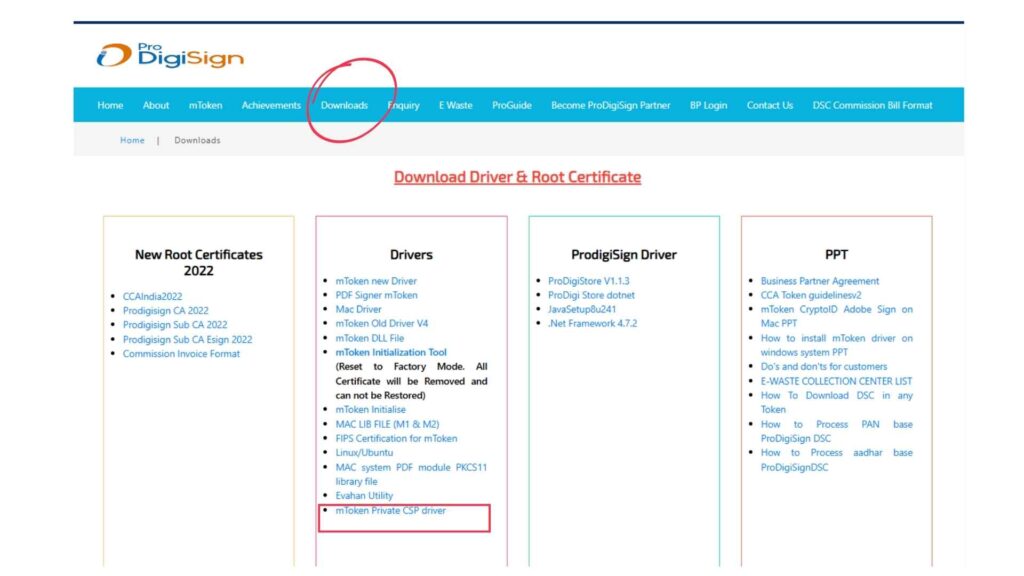This screenshot has height=576, width=1024.
Task: Download .Net Framework 4.7.2
Action: pos(592,323)
